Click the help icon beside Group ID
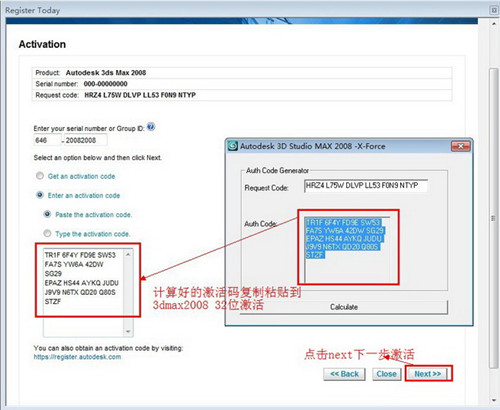 (151, 127)
